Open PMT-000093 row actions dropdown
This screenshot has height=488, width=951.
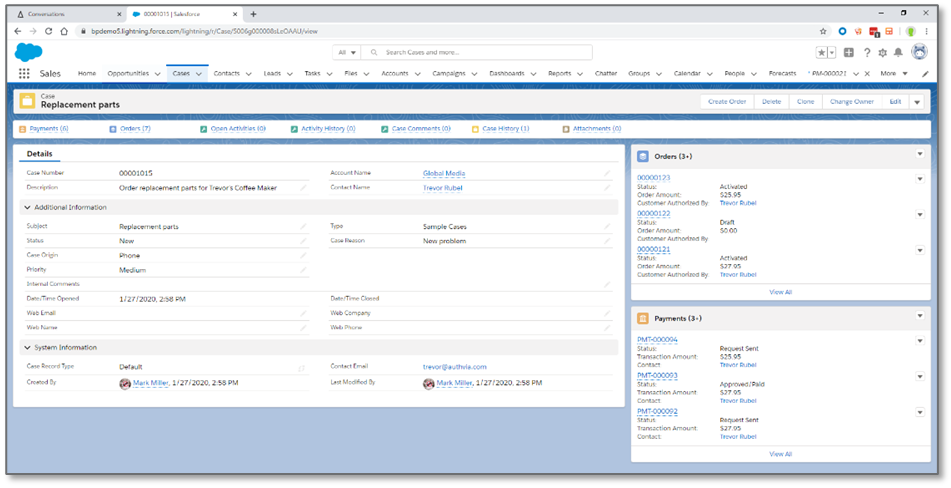coord(919,376)
